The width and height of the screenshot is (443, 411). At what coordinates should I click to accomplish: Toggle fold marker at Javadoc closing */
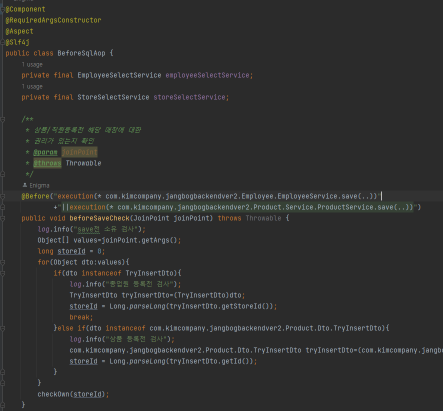2,174
